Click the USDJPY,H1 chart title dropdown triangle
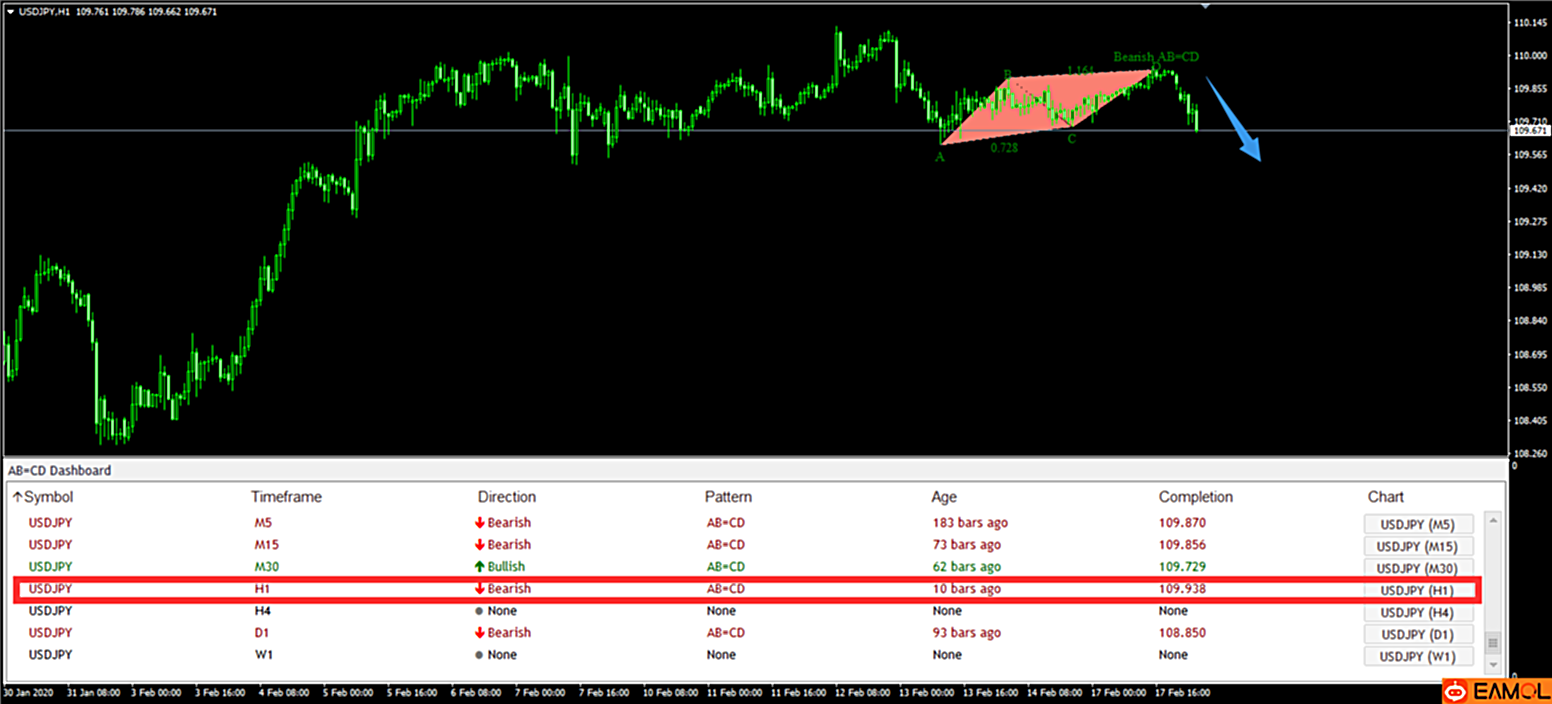The height and width of the screenshot is (704, 1552). pos(10,12)
